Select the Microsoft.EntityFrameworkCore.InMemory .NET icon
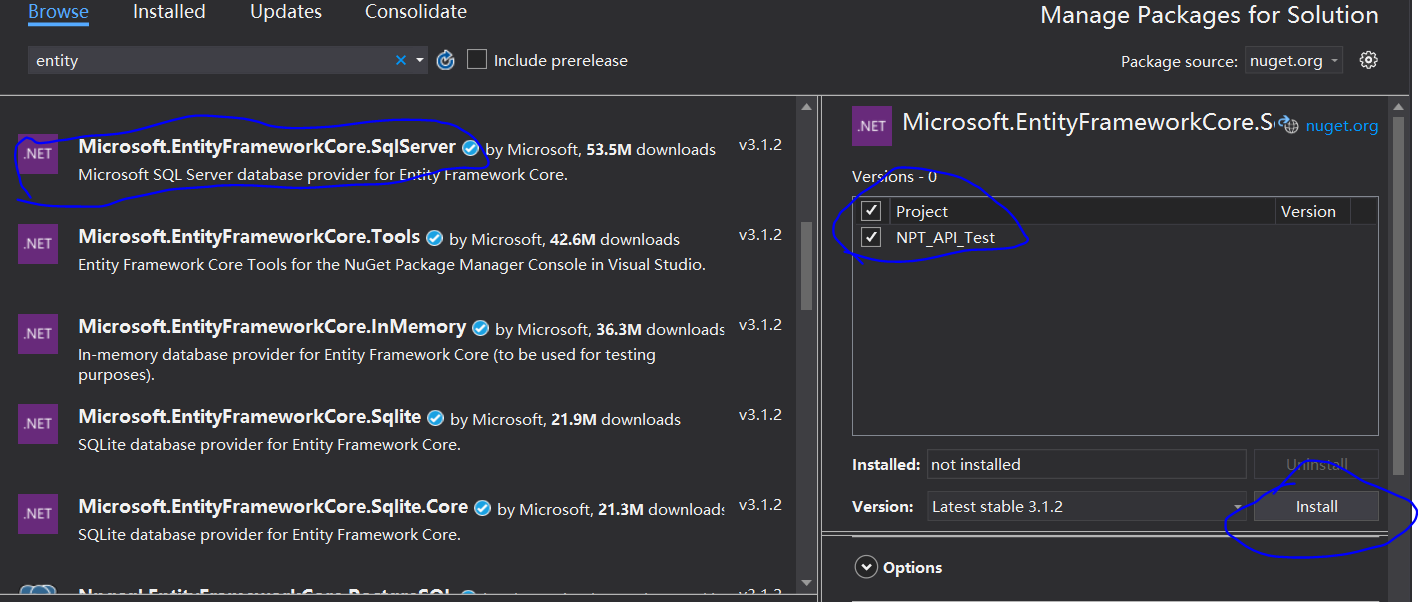 [38, 334]
